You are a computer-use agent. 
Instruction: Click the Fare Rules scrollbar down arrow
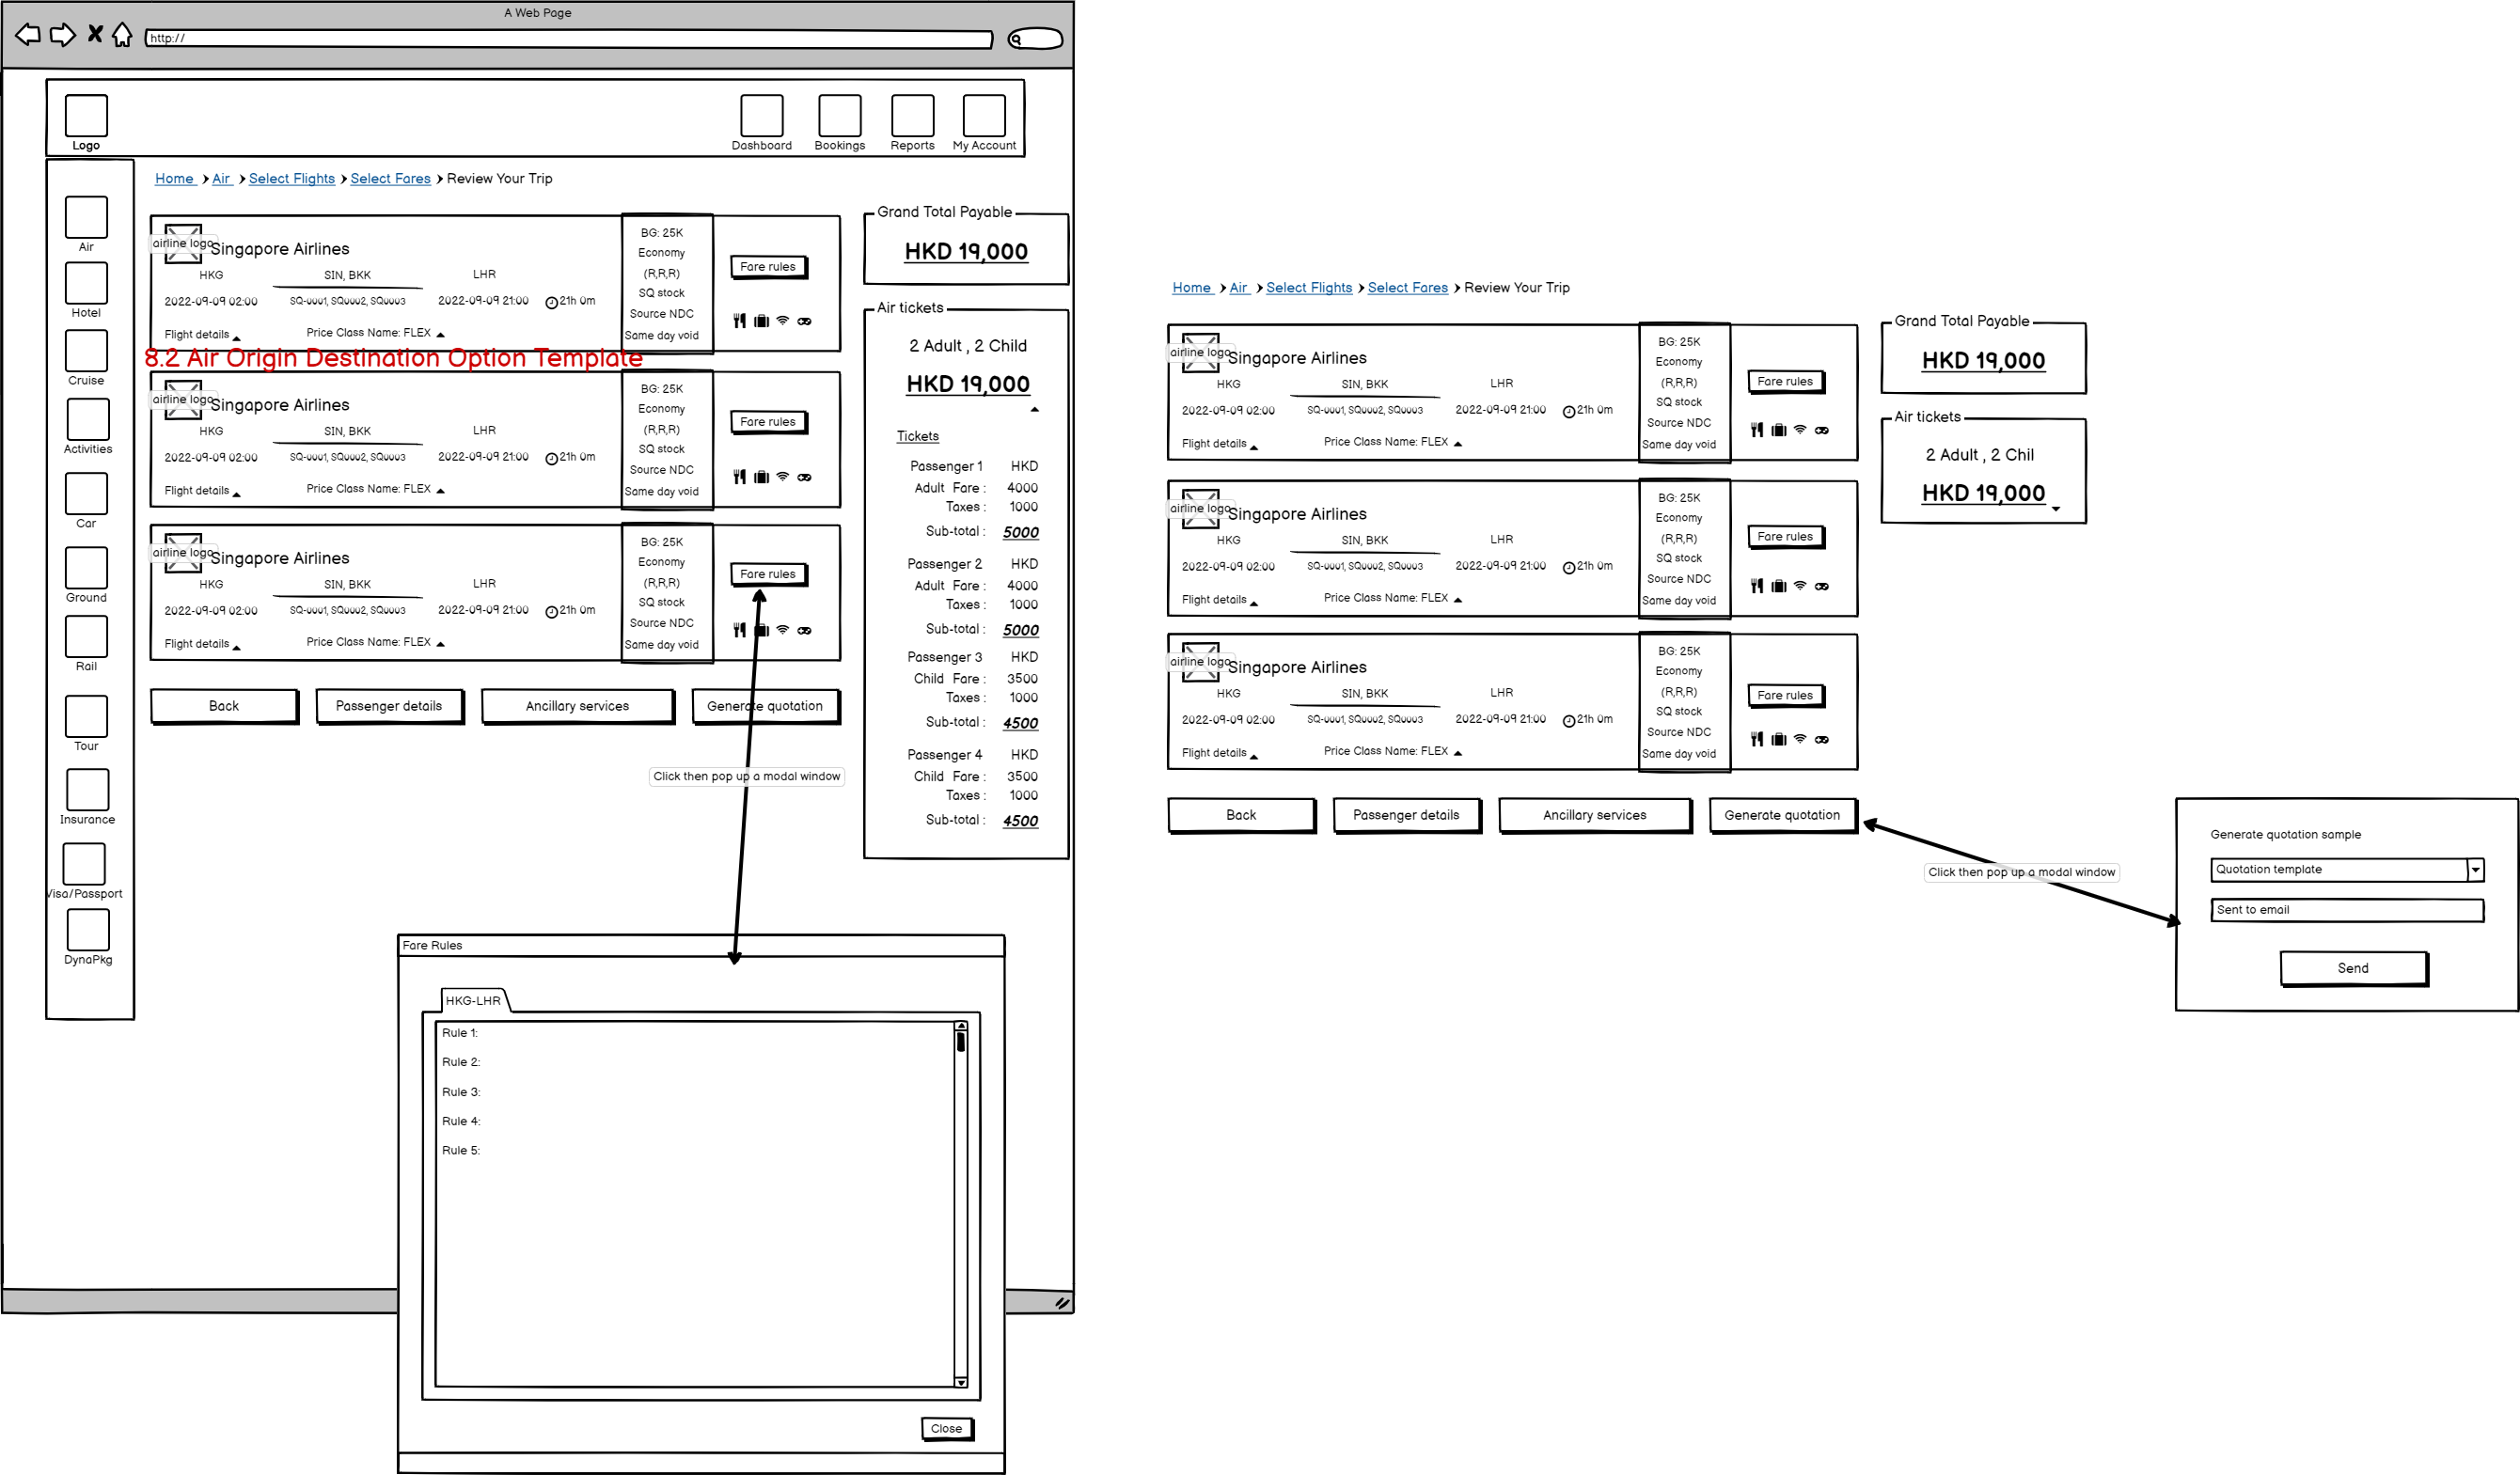(x=960, y=1382)
